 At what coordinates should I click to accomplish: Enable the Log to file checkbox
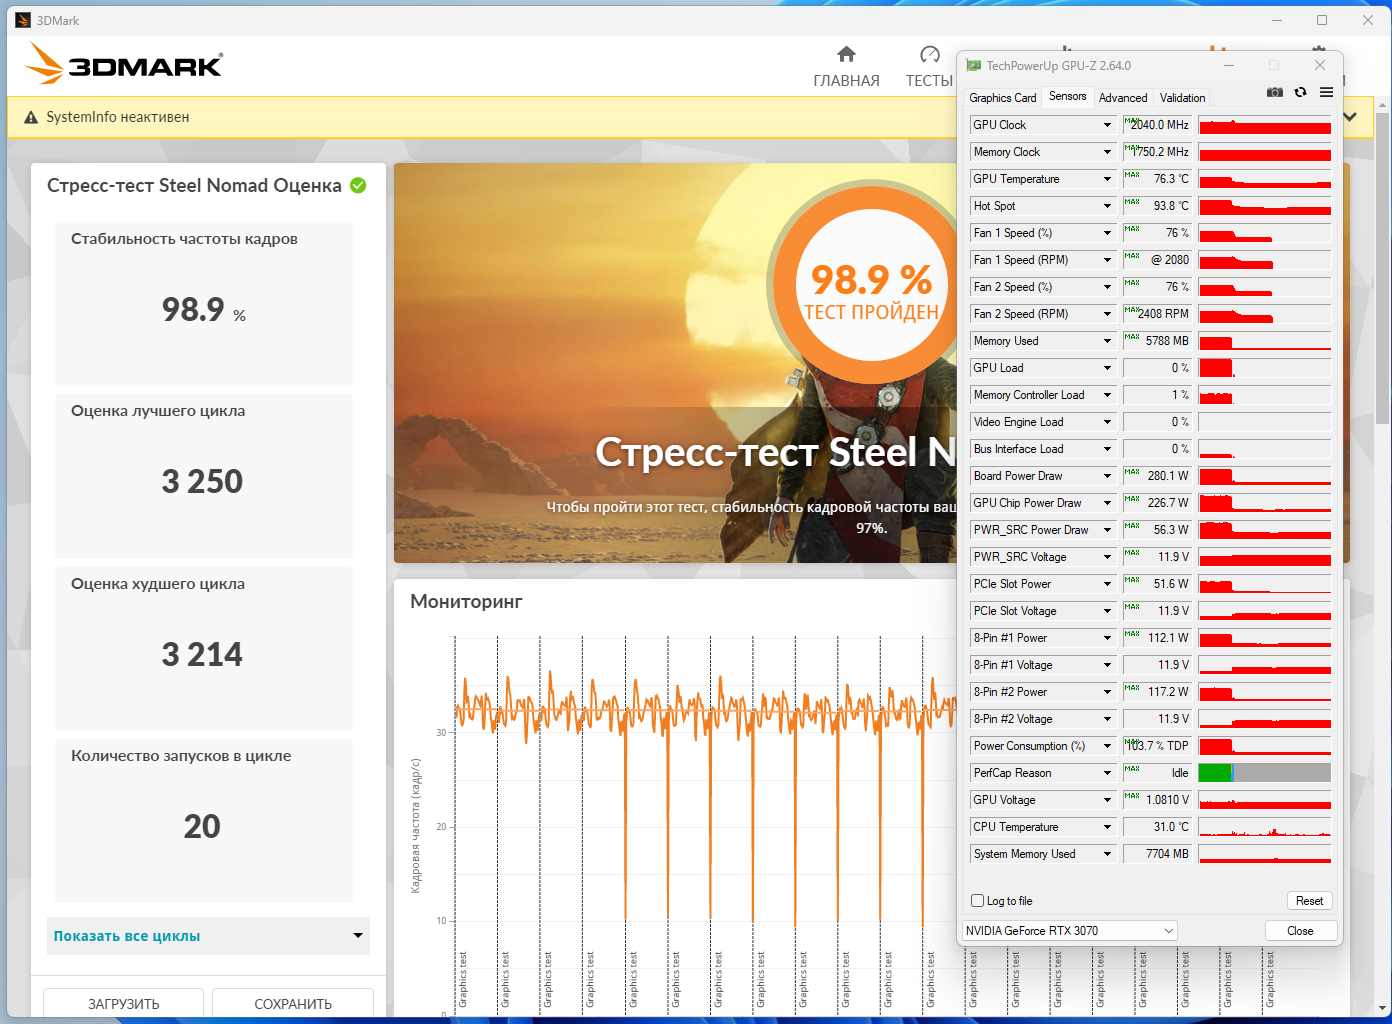coord(978,901)
